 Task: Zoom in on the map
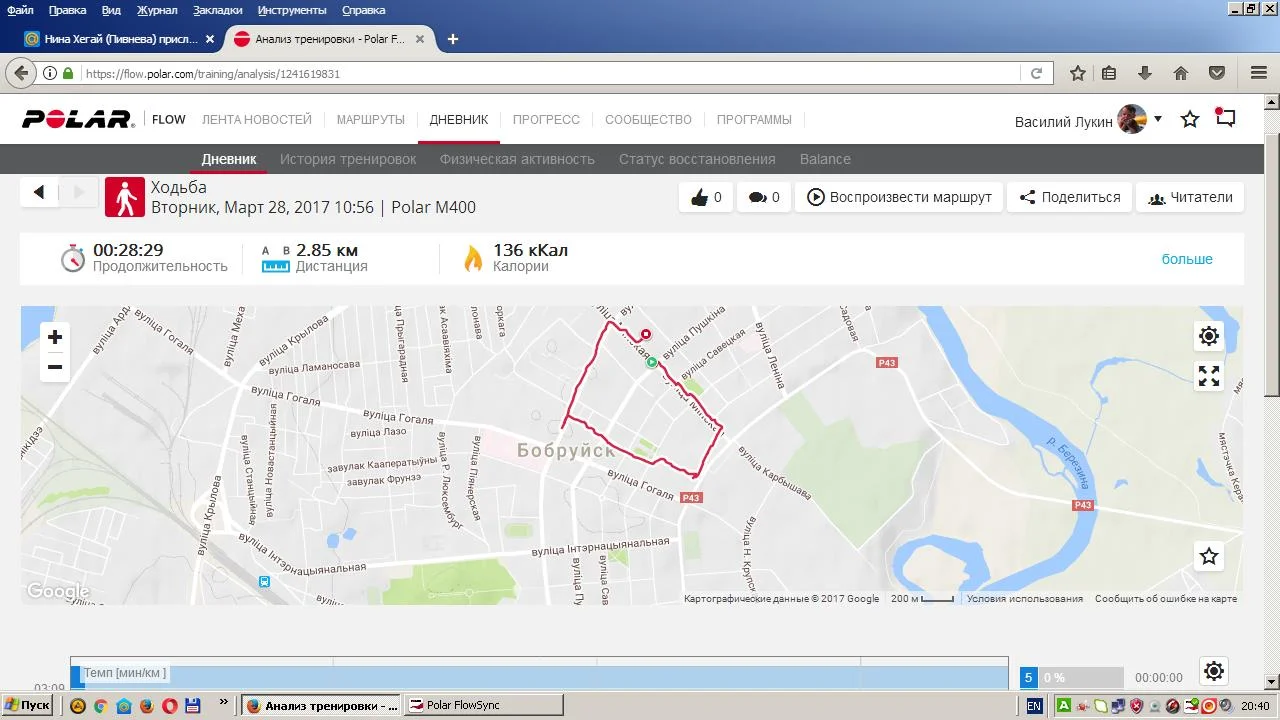click(x=55, y=337)
